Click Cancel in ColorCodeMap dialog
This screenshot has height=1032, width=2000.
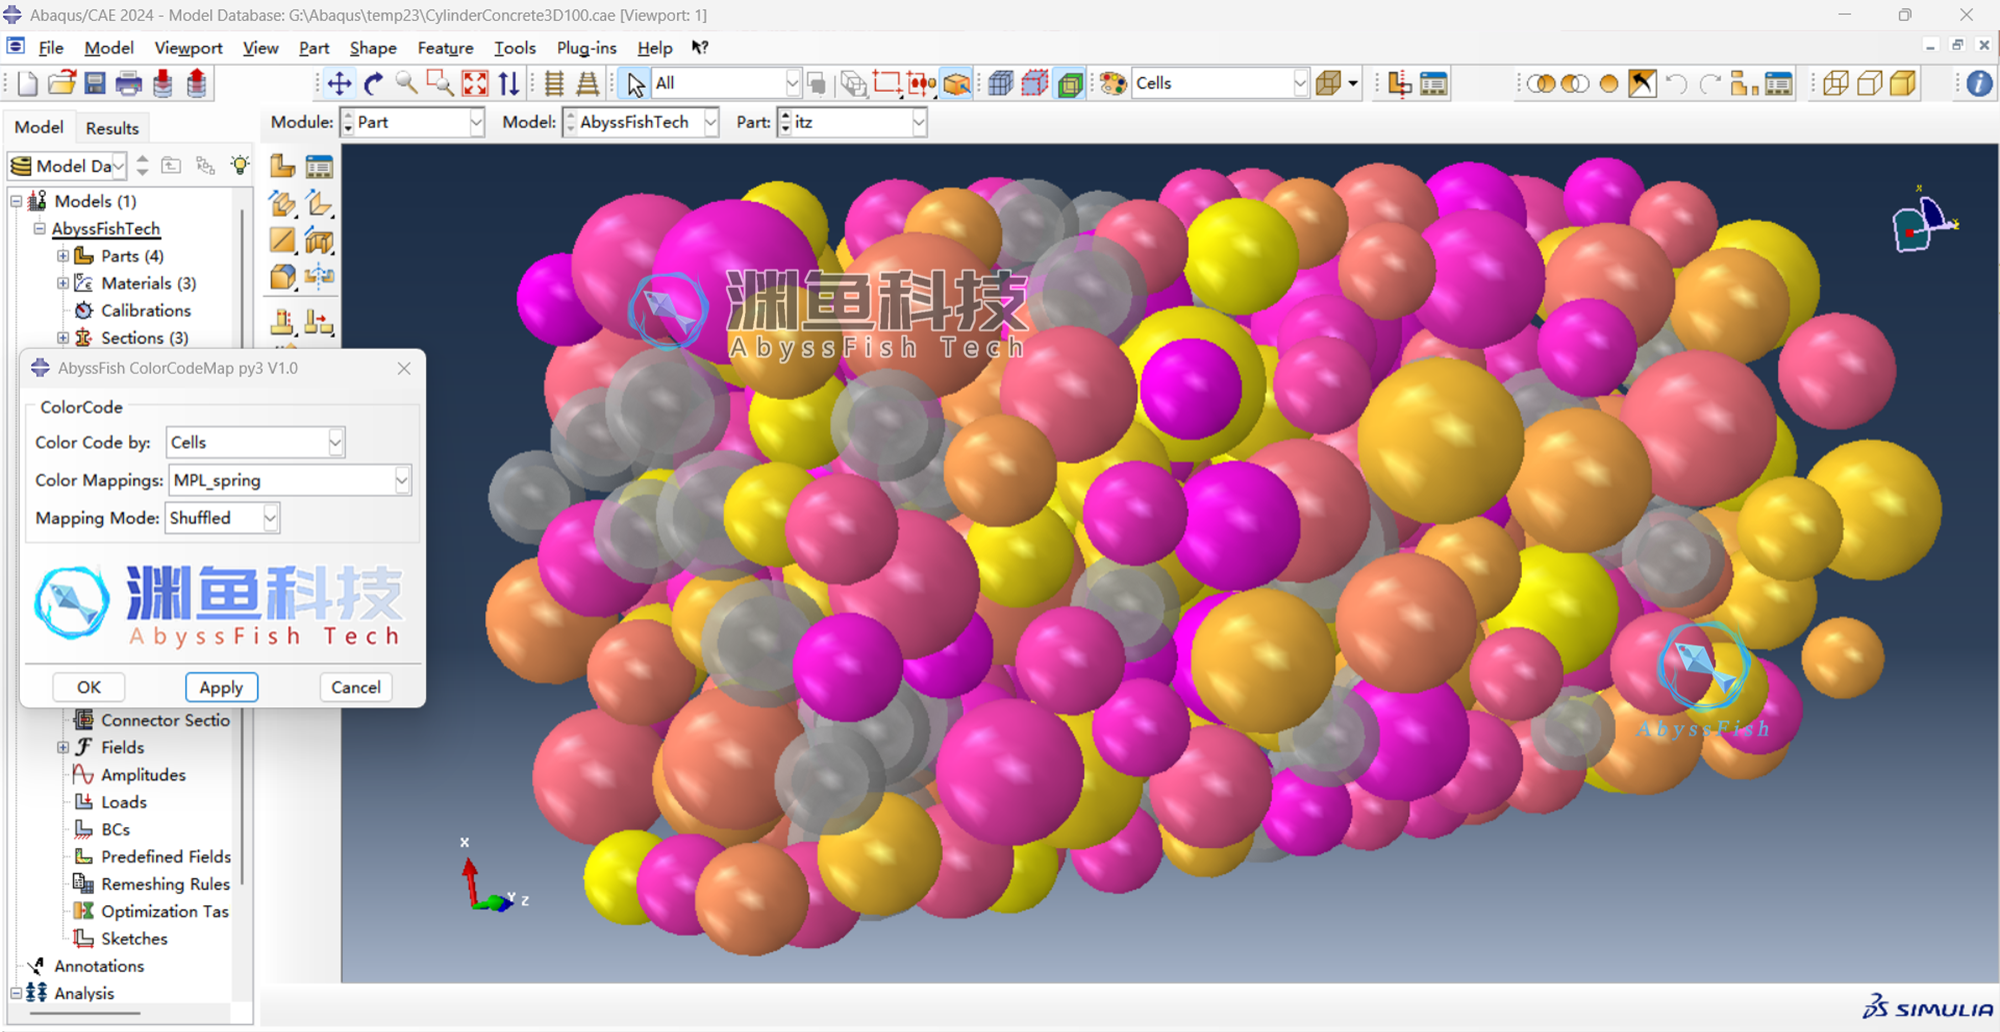tap(356, 687)
